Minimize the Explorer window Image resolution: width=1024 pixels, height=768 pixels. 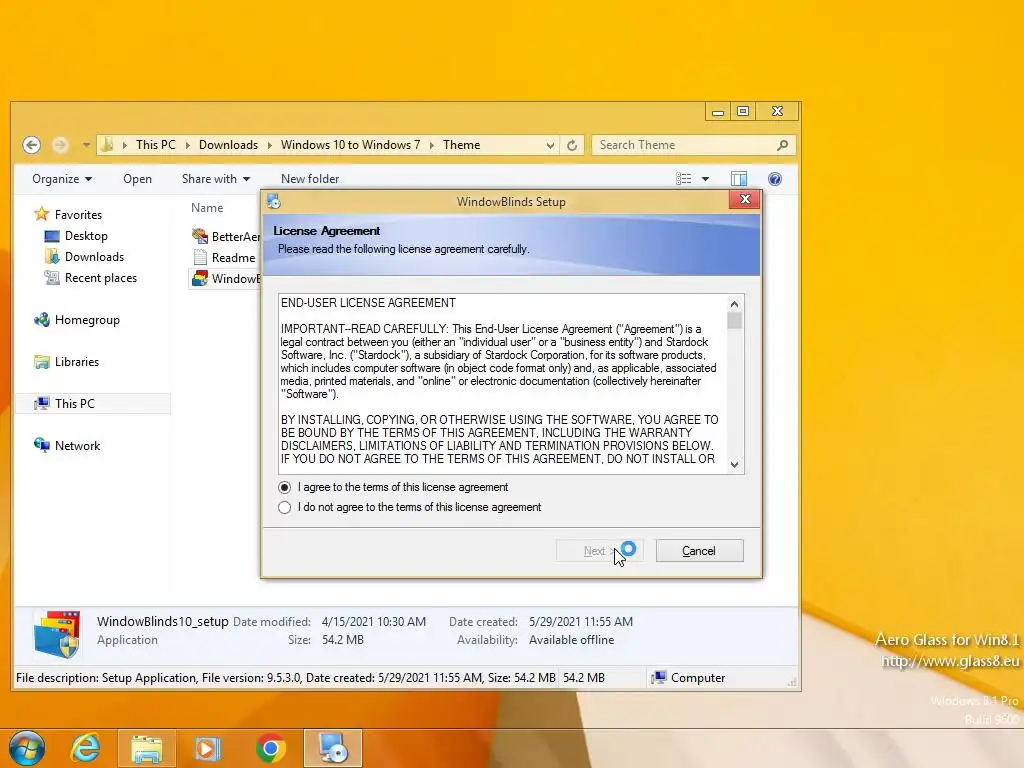coord(718,112)
